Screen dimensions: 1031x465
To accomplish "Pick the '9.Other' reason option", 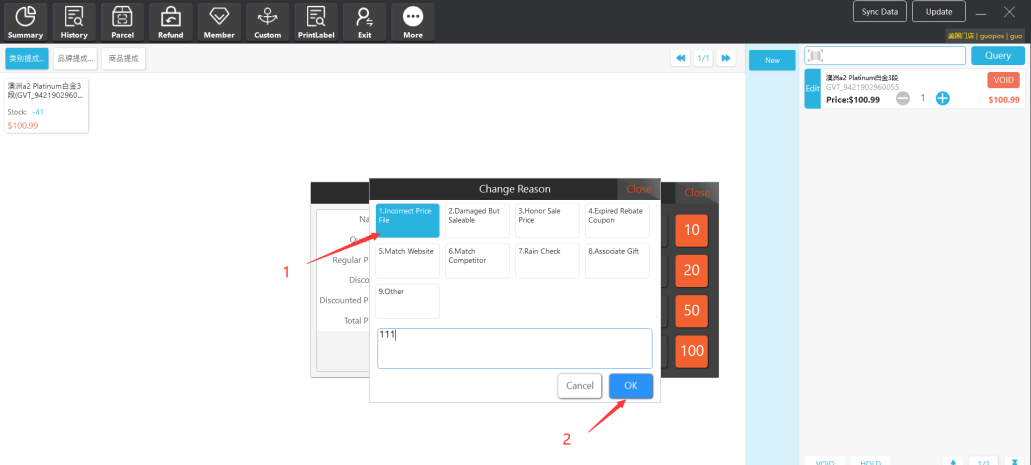I will 407,301.
